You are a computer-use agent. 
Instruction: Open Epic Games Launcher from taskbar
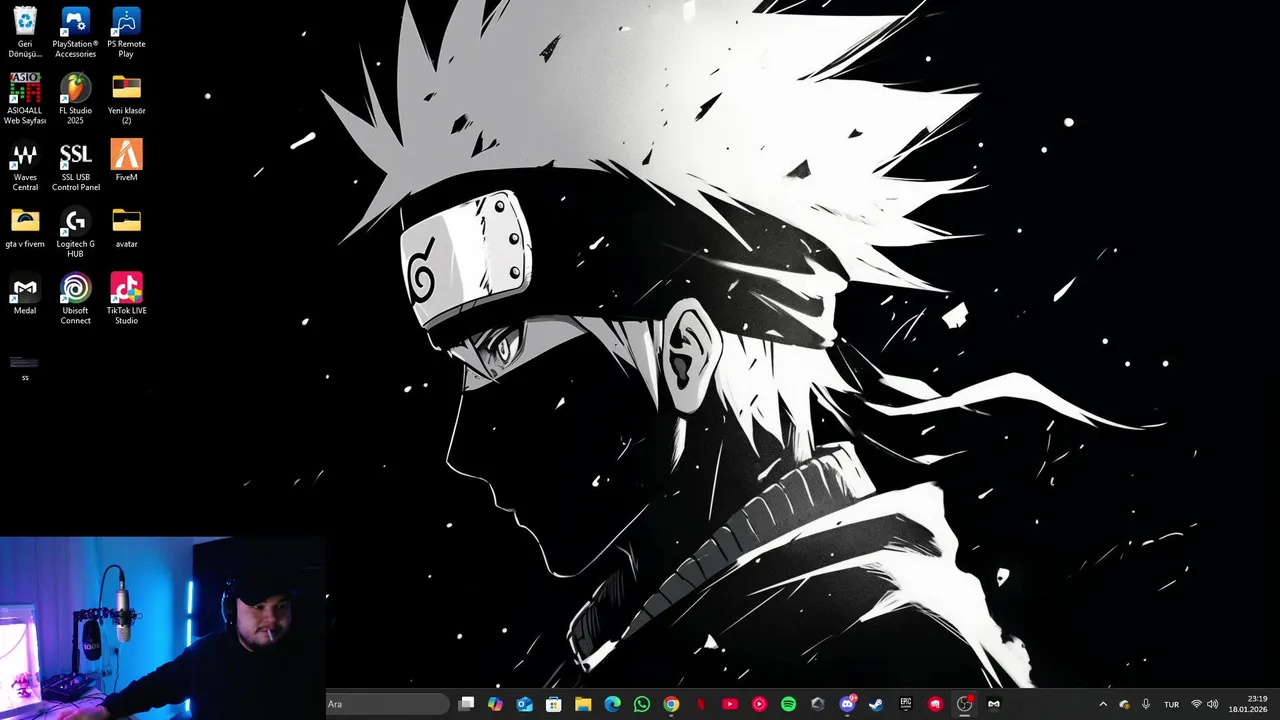(x=906, y=704)
